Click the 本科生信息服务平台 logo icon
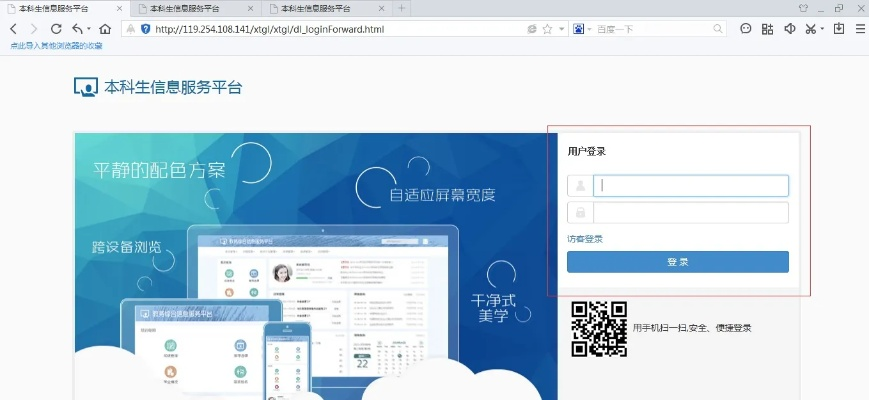Viewport: 869px width, 400px height. pos(86,87)
